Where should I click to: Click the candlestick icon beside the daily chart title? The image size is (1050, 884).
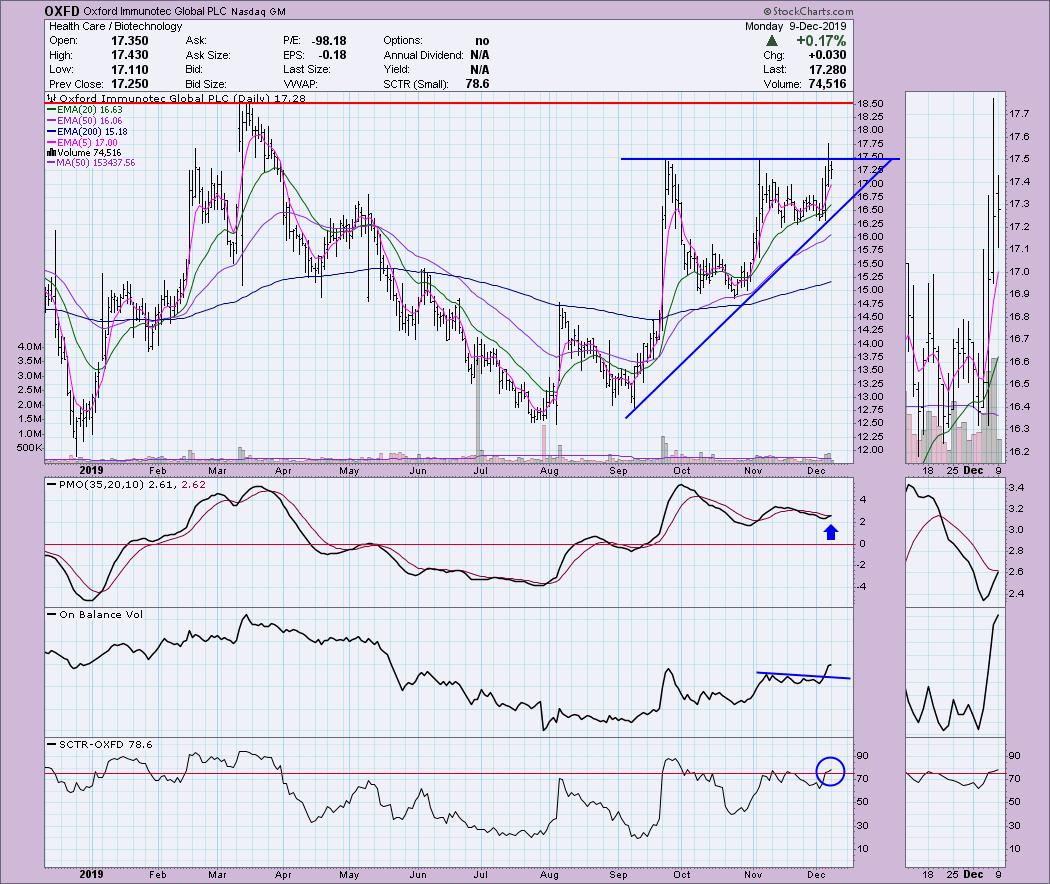(x=52, y=98)
